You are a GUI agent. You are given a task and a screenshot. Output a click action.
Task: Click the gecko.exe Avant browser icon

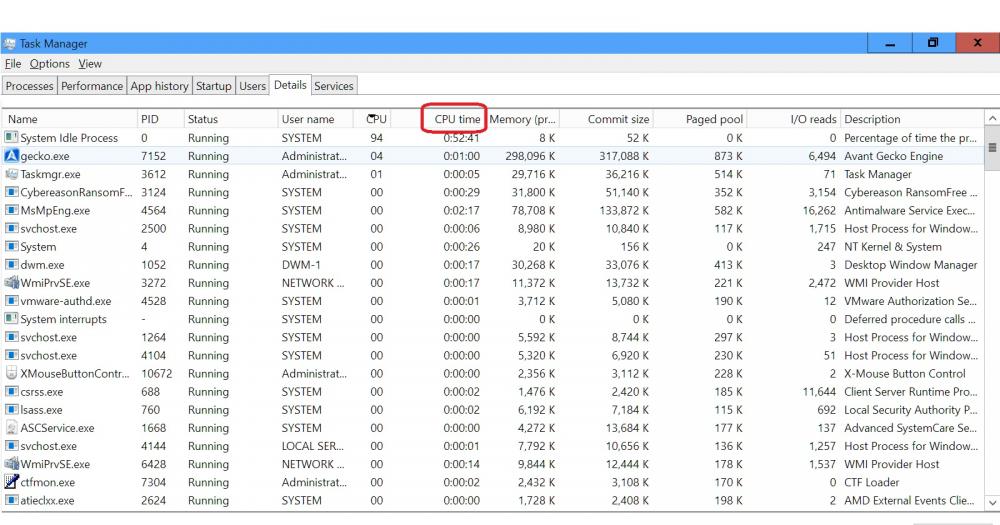coord(11,156)
